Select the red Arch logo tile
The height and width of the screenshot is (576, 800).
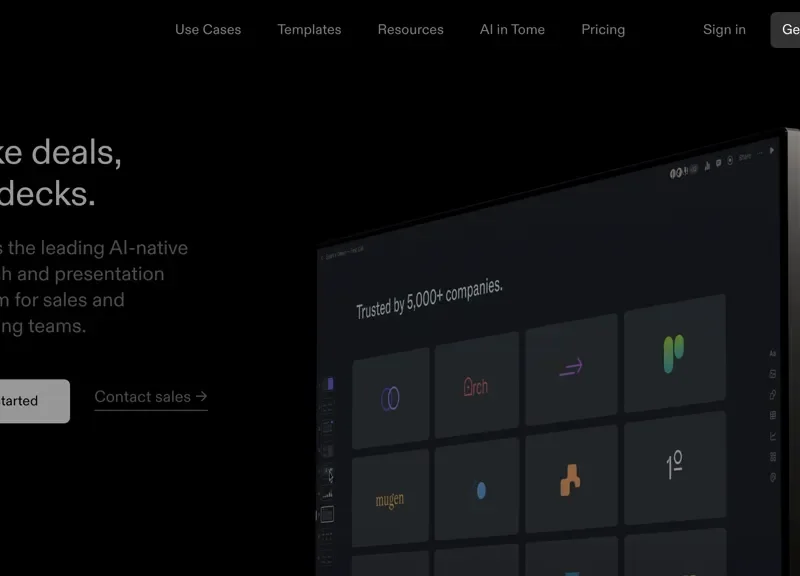477,386
